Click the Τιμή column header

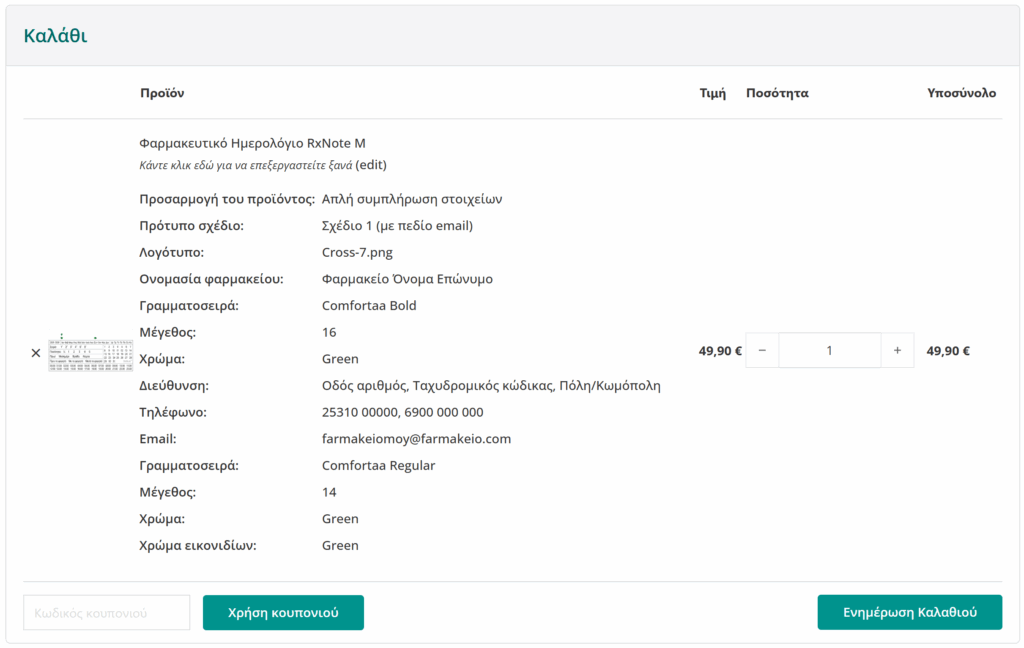(x=712, y=93)
